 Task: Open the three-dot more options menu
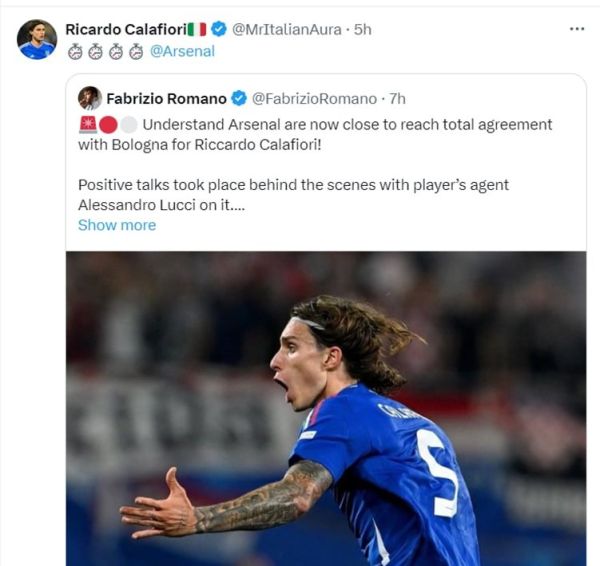(x=576, y=29)
